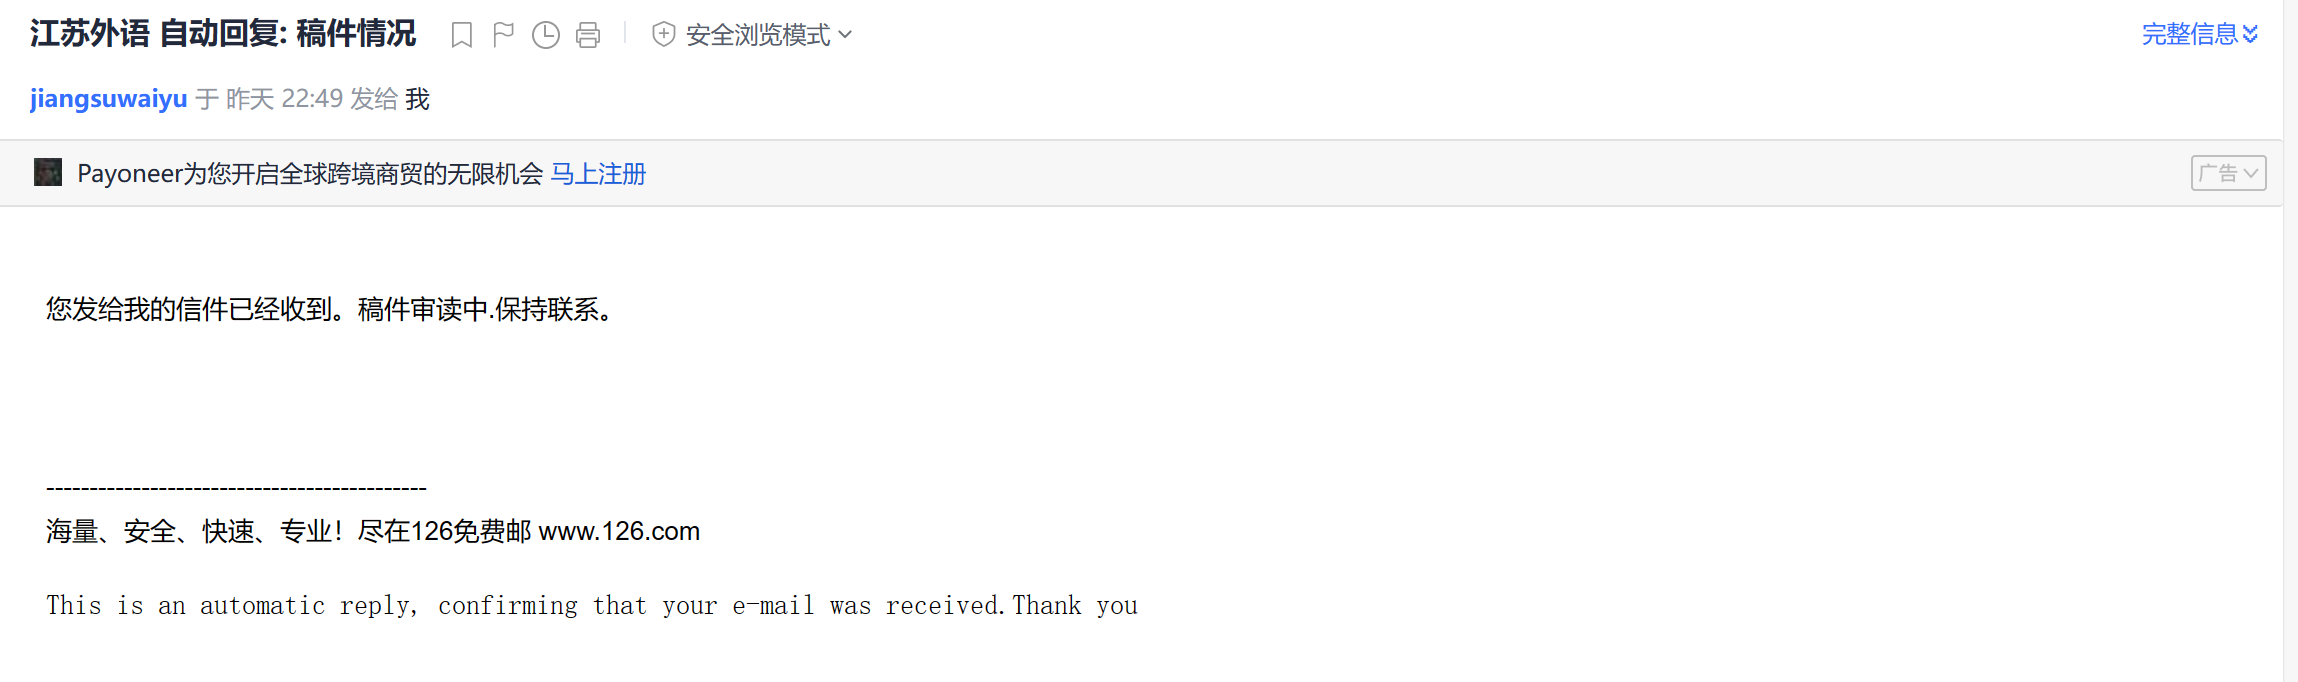Set a reminder via the clock icon

point(546,35)
